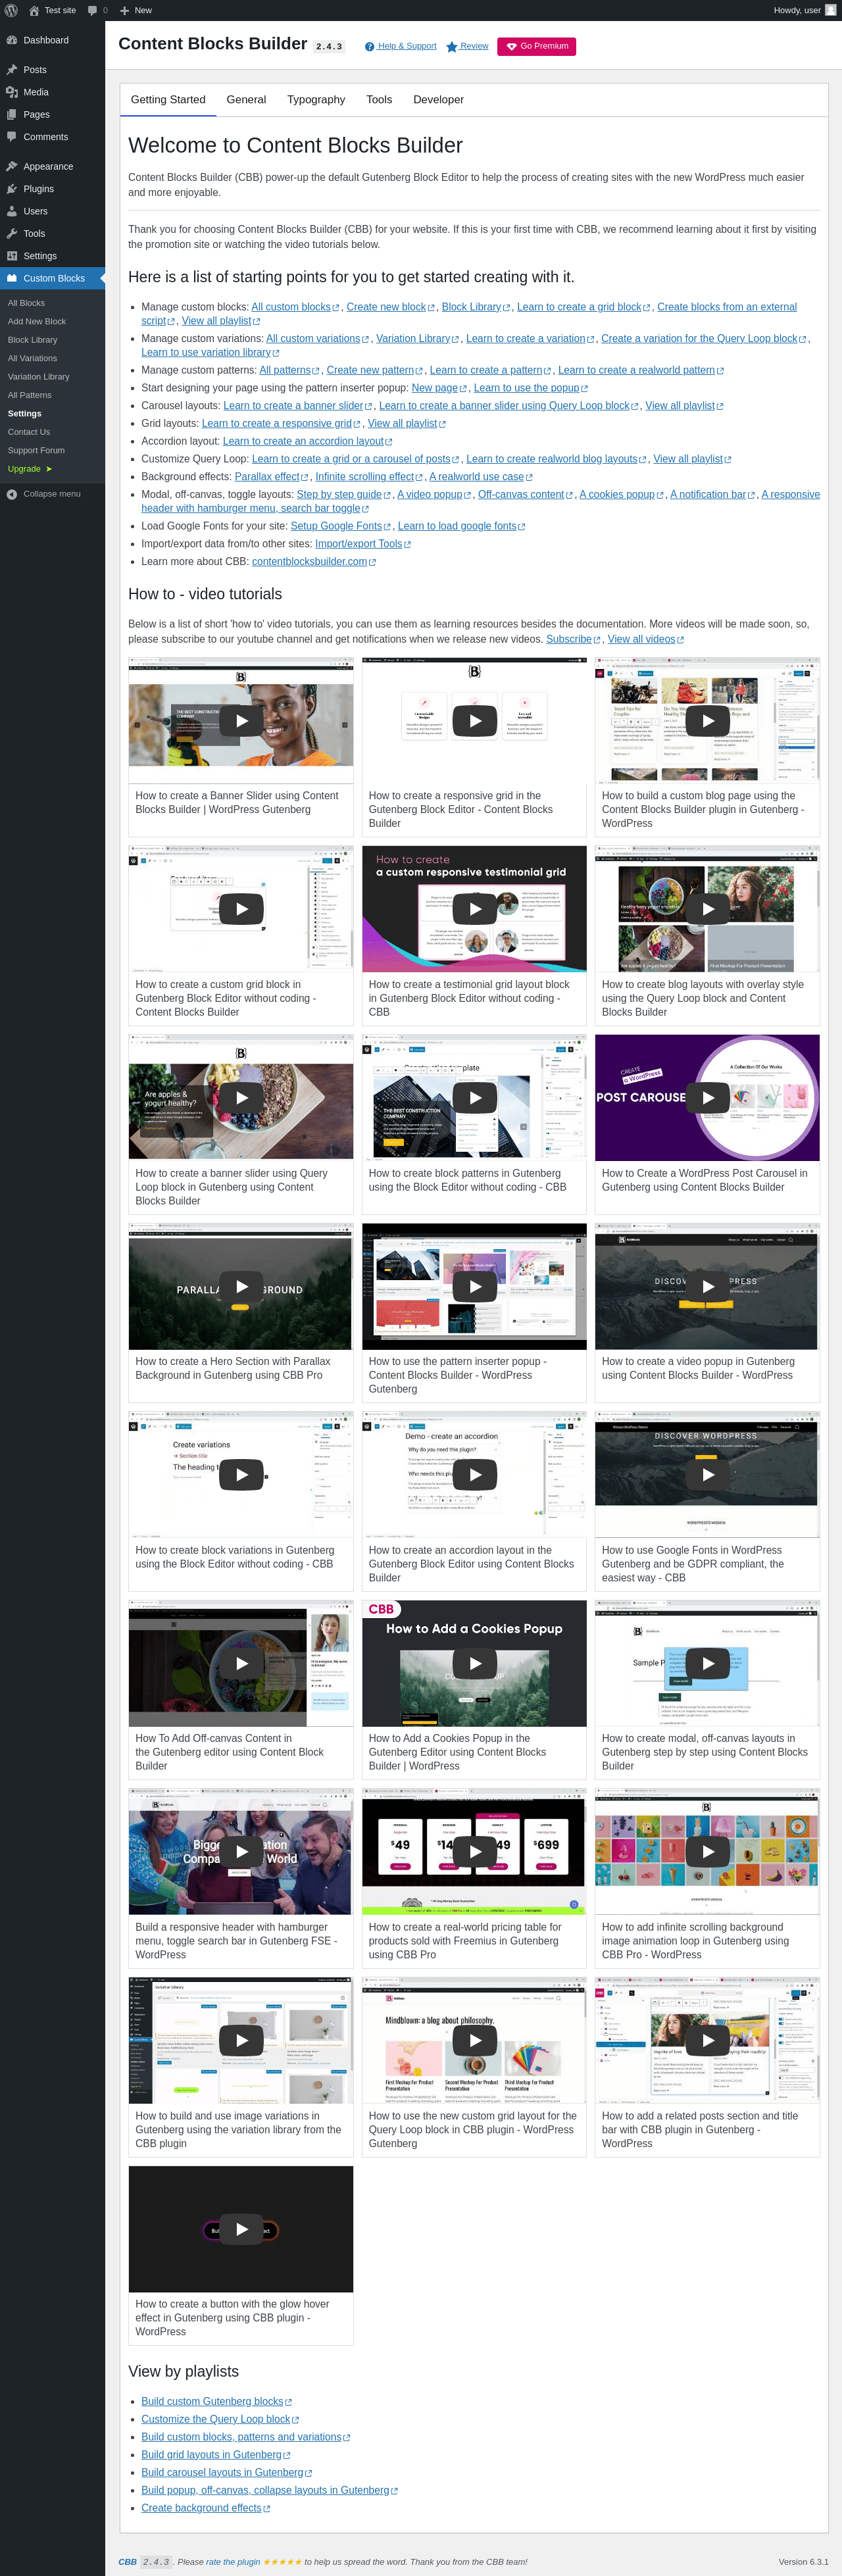This screenshot has width=842, height=2576.
Task: Select the Getting Started tab
Action: 168,100
